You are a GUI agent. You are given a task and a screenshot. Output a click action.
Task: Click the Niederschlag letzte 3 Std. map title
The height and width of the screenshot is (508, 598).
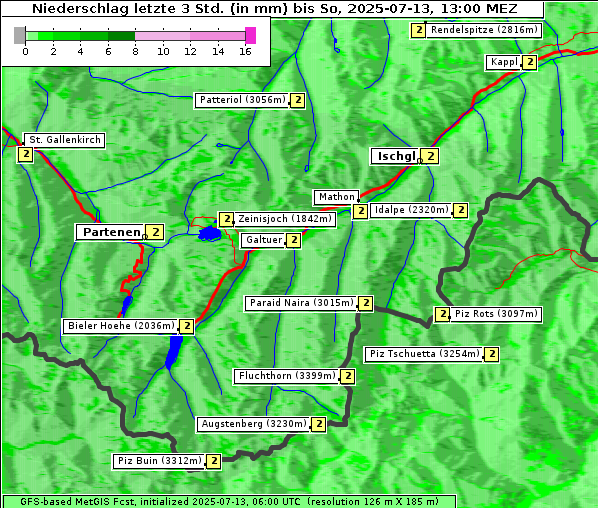pos(274,9)
